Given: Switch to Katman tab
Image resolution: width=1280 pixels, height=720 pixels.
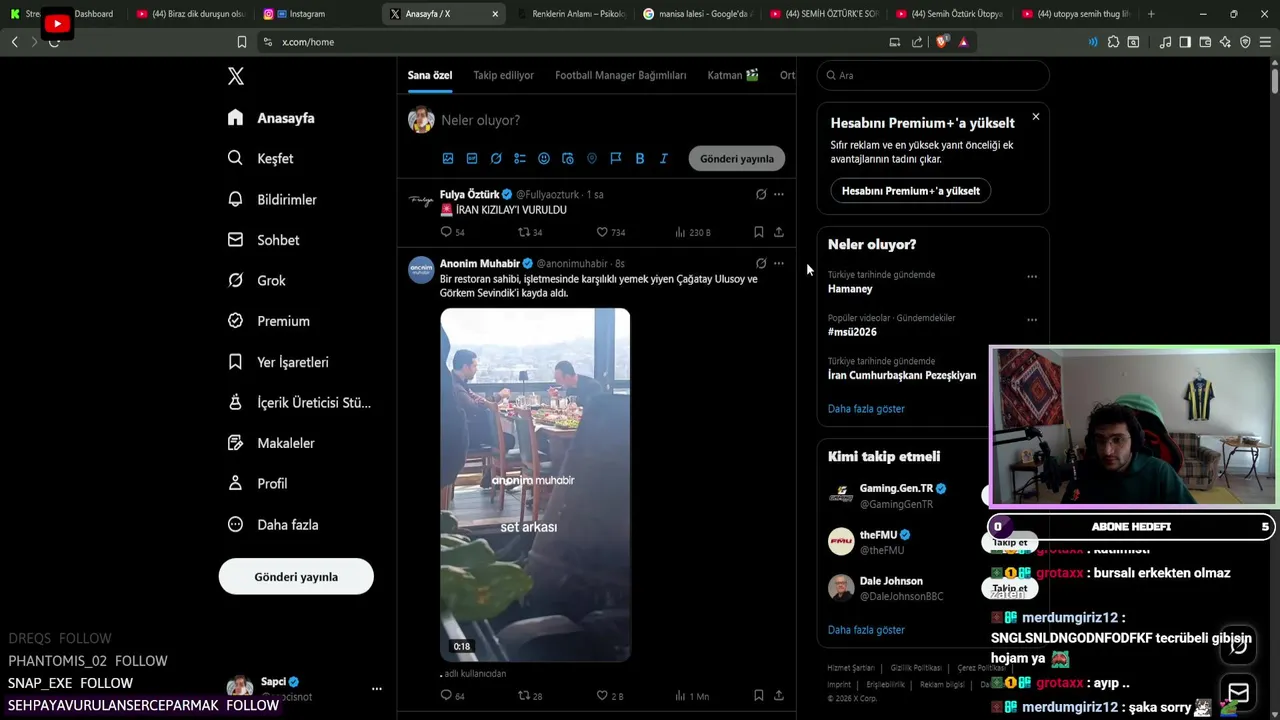Looking at the screenshot, I should click(733, 75).
